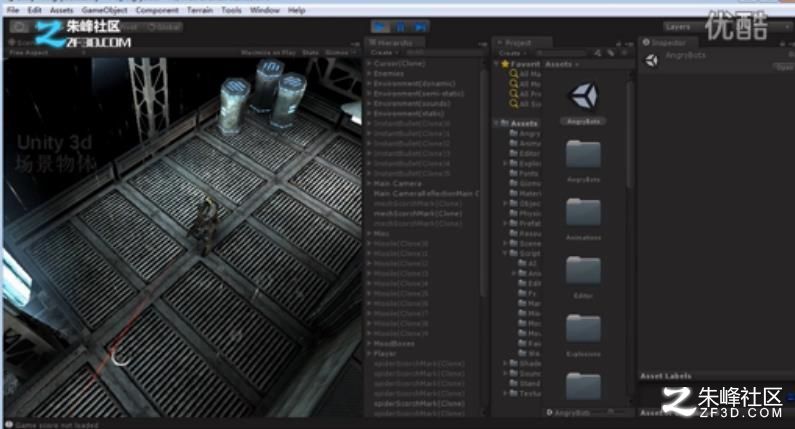Click the Play button in the toolbar
Image resolution: width=795 pixels, height=429 pixels.
(x=380, y=27)
